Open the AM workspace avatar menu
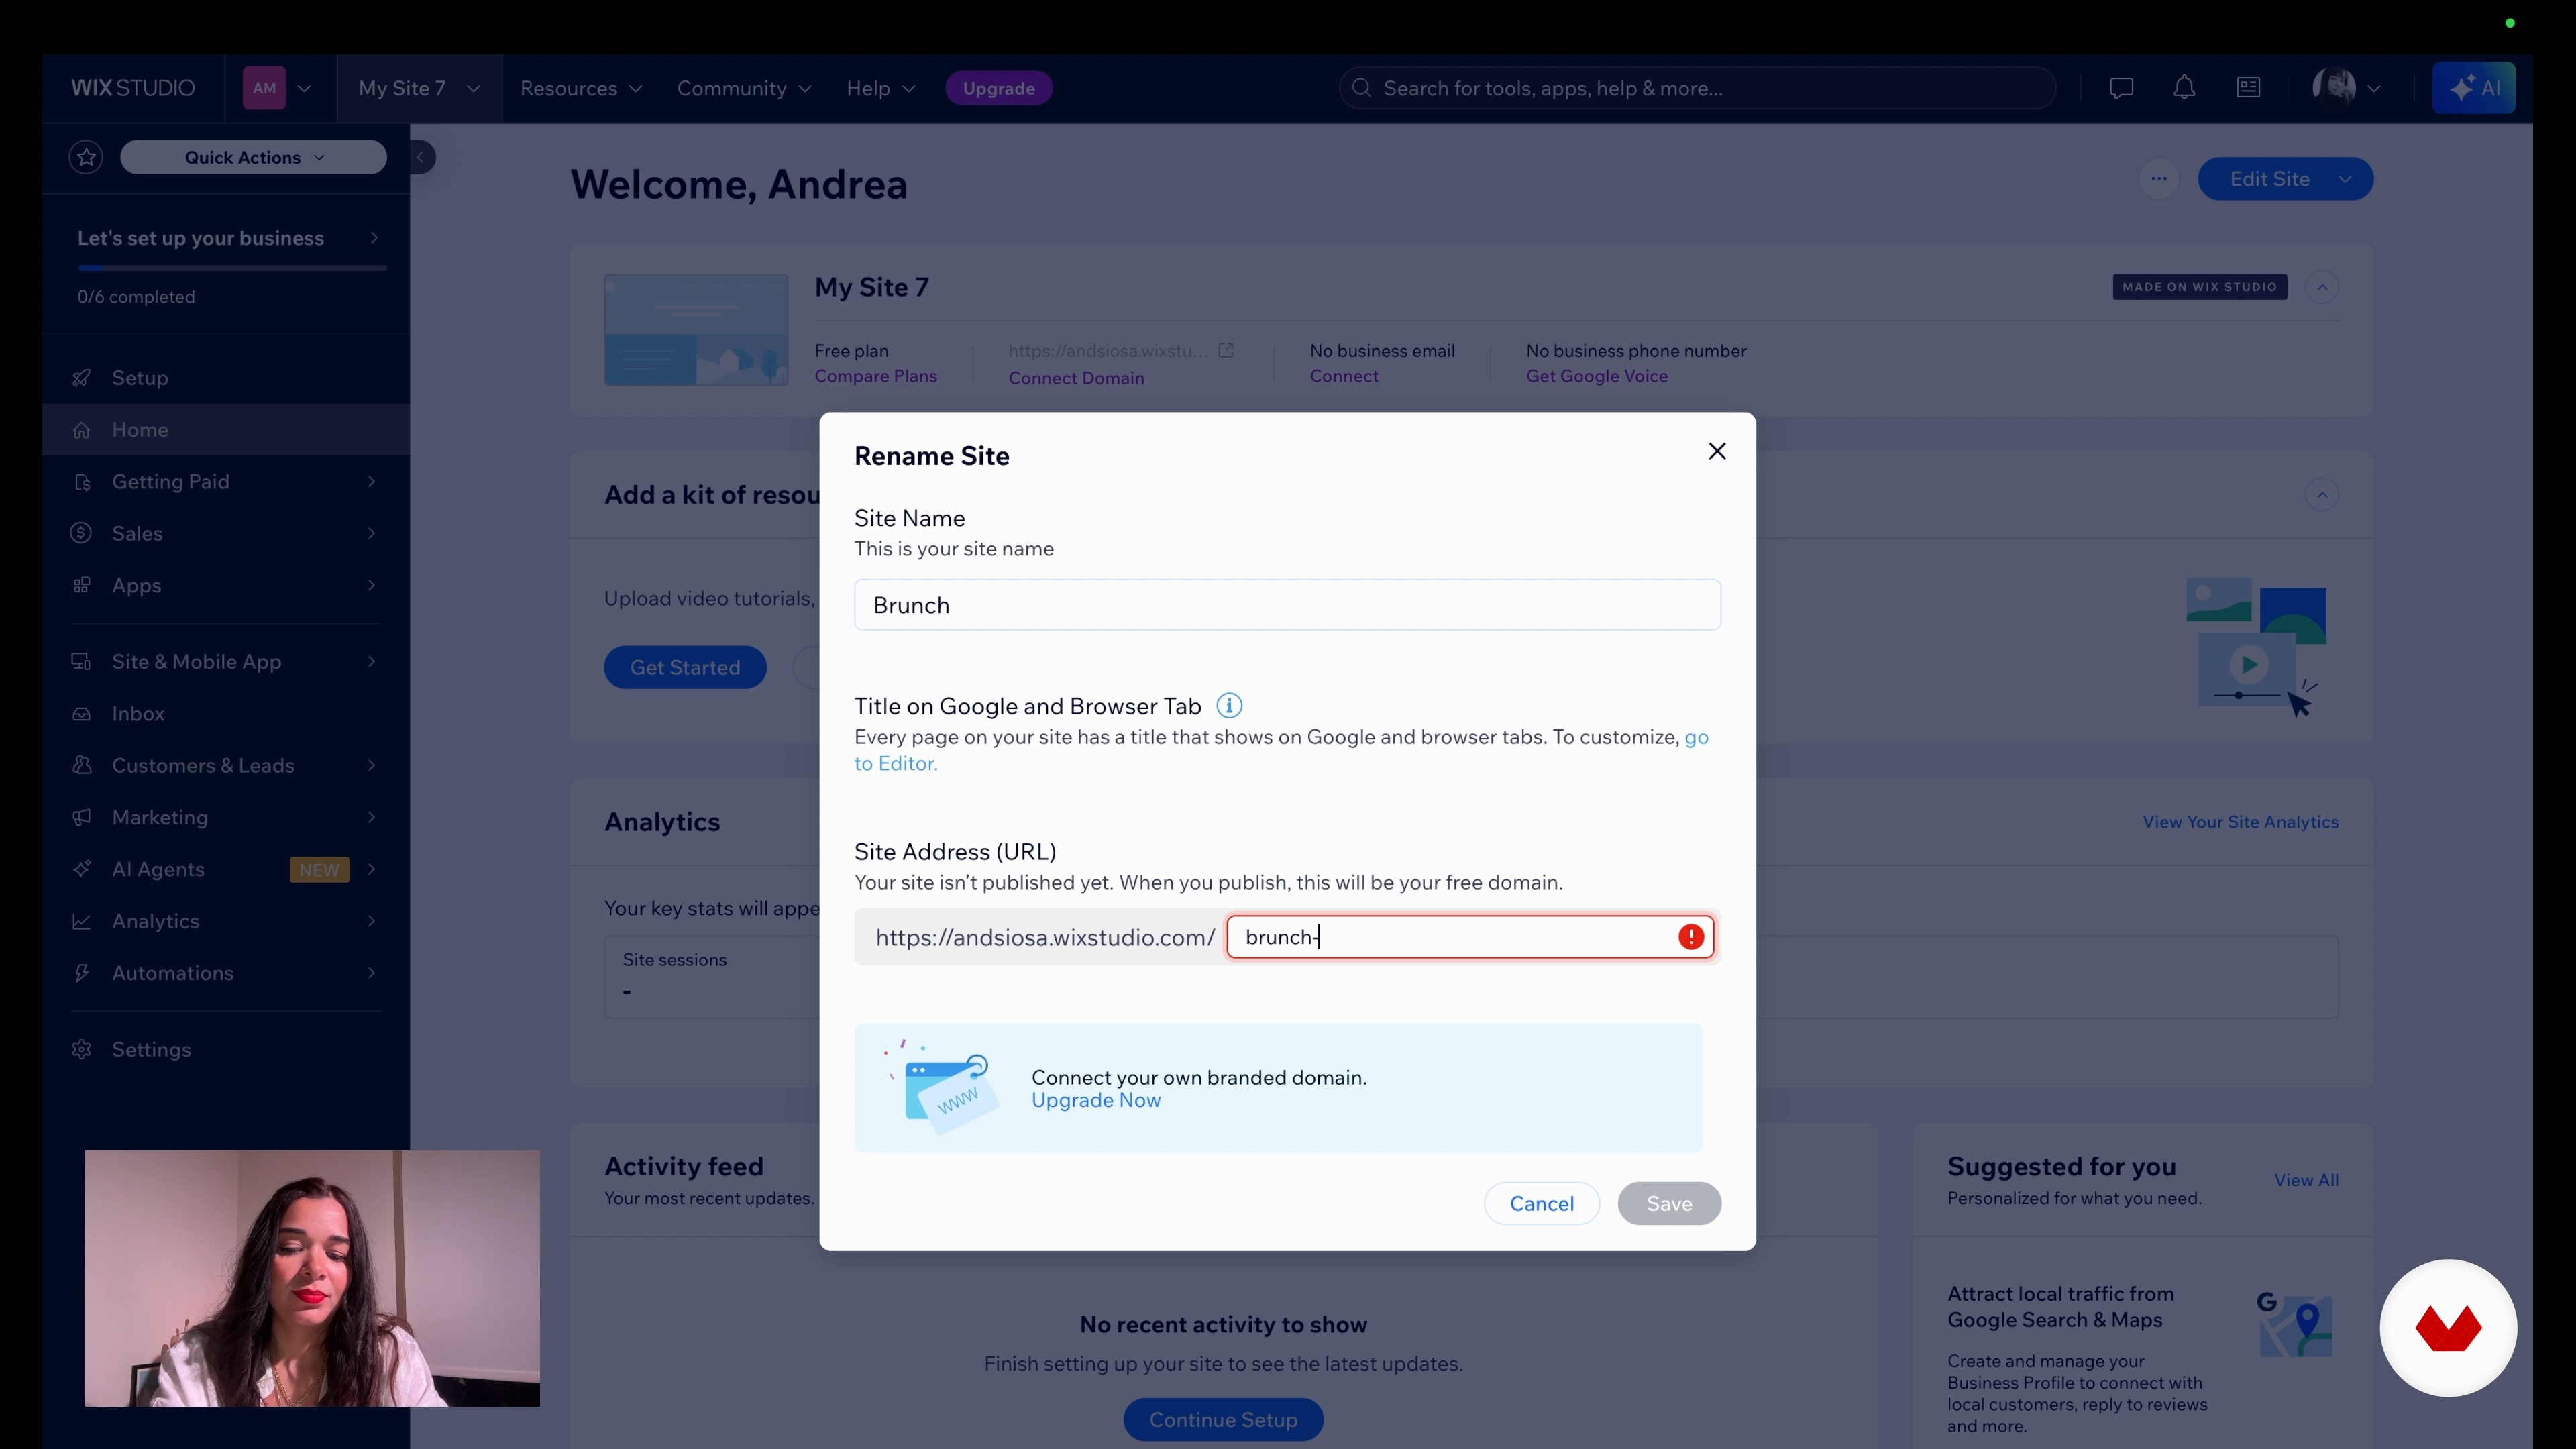 [277, 88]
